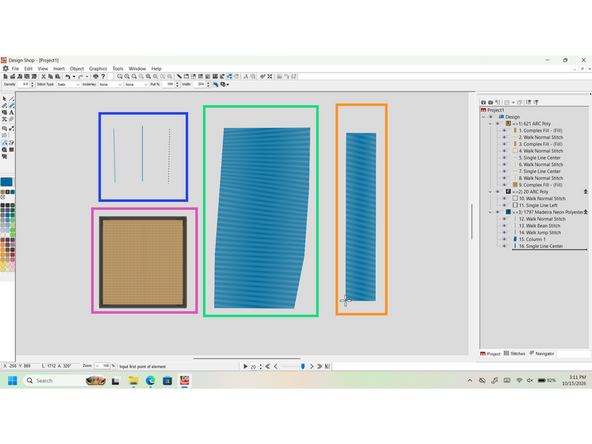Open Design Shop icon on taskbar
592x444 pixels.
coord(184,381)
